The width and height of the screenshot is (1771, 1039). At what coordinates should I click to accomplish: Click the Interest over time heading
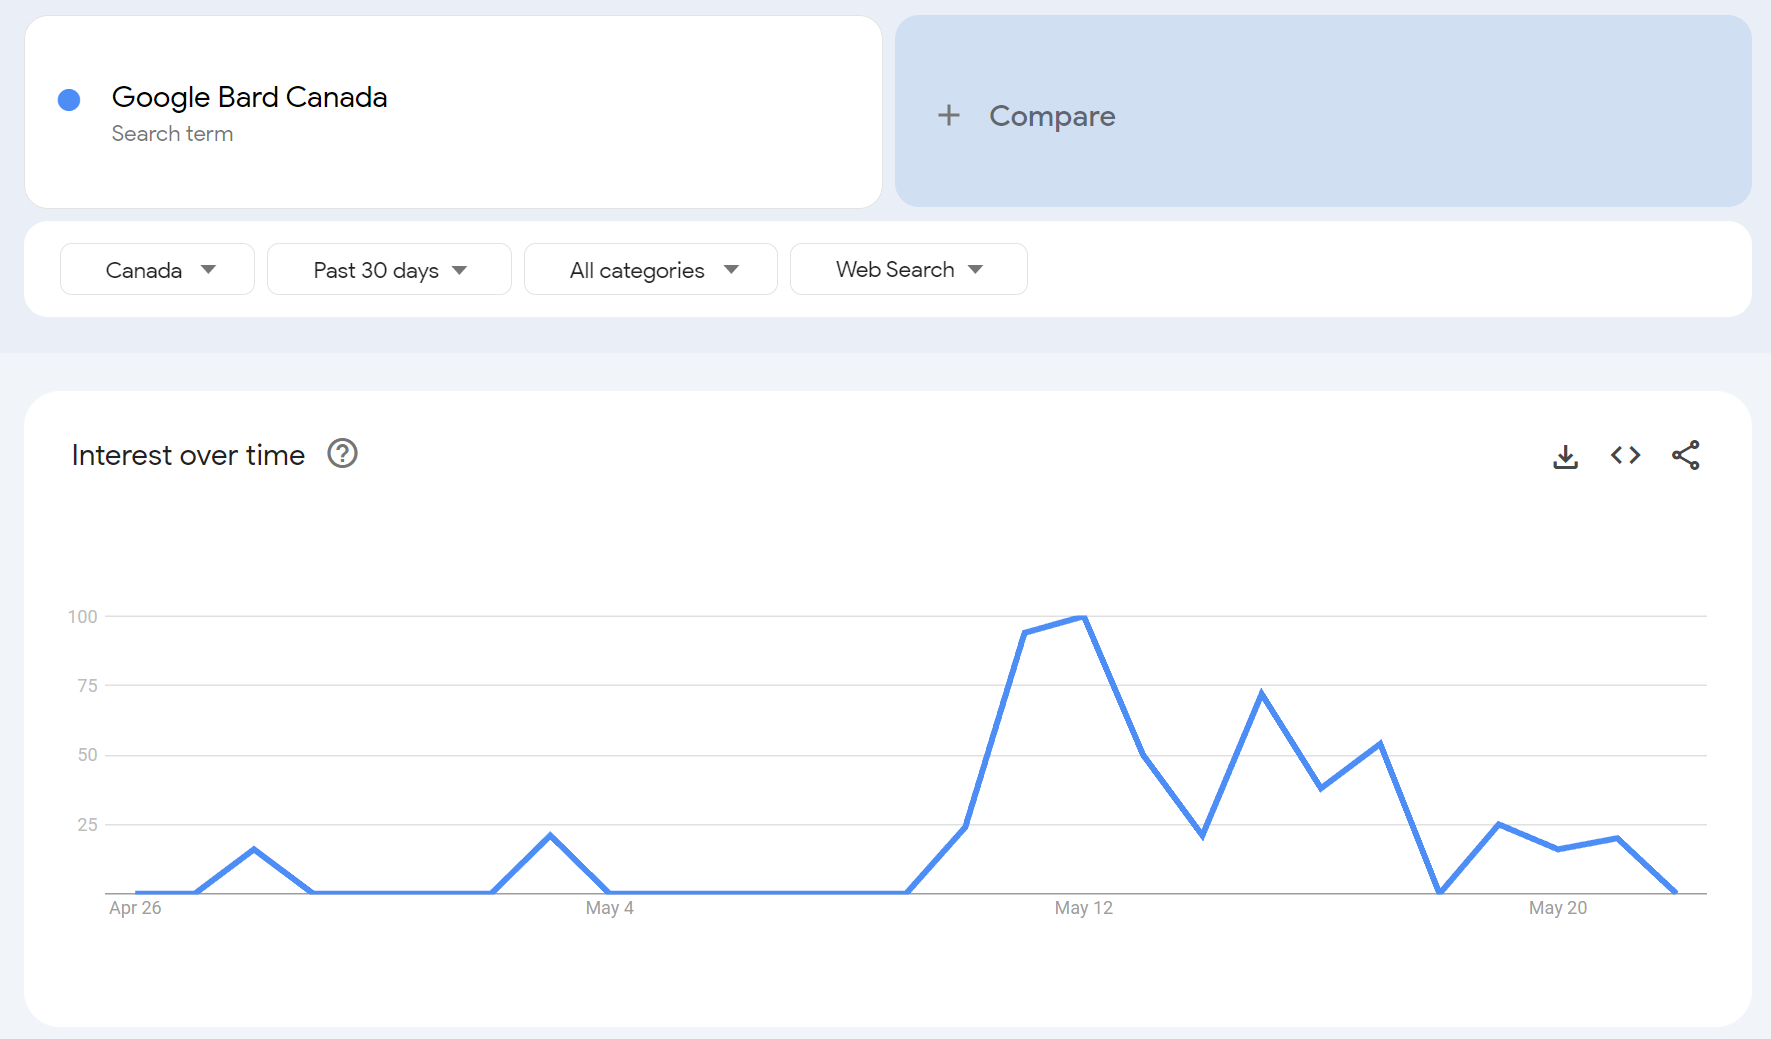pyautogui.click(x=188, y=455)
